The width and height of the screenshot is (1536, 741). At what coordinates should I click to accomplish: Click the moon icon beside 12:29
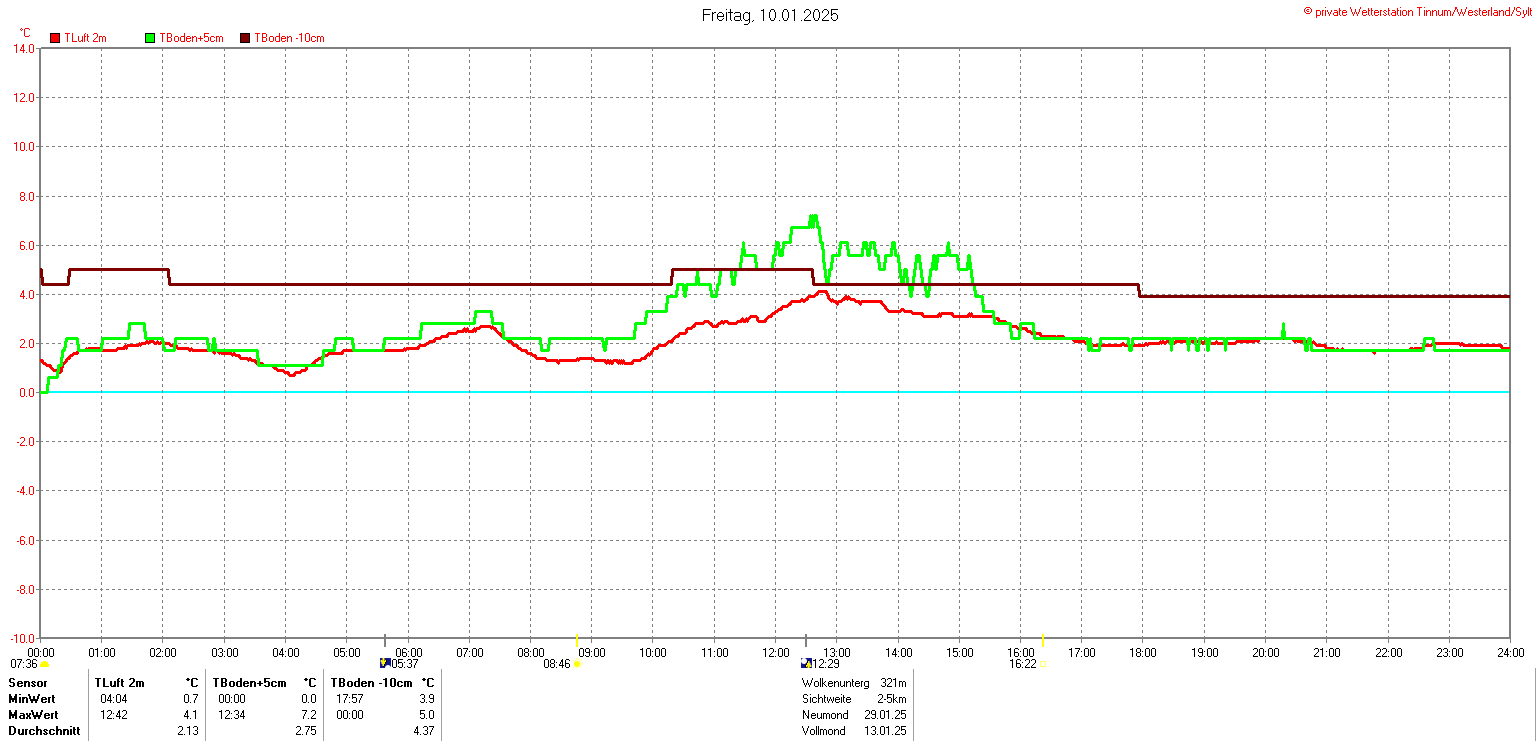pyautogui.click(x=806, y=663)
